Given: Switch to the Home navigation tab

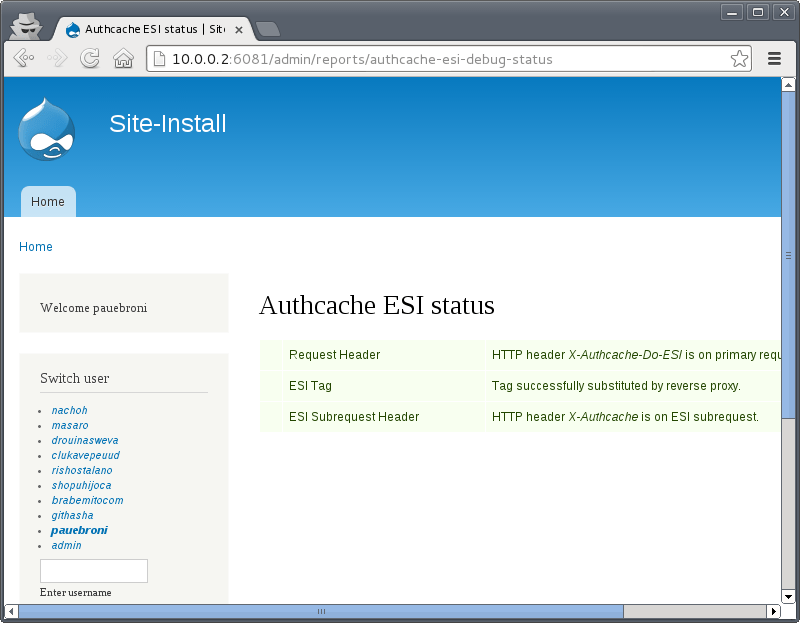Looking at the screenshot, I should click(x=47, y=201).
